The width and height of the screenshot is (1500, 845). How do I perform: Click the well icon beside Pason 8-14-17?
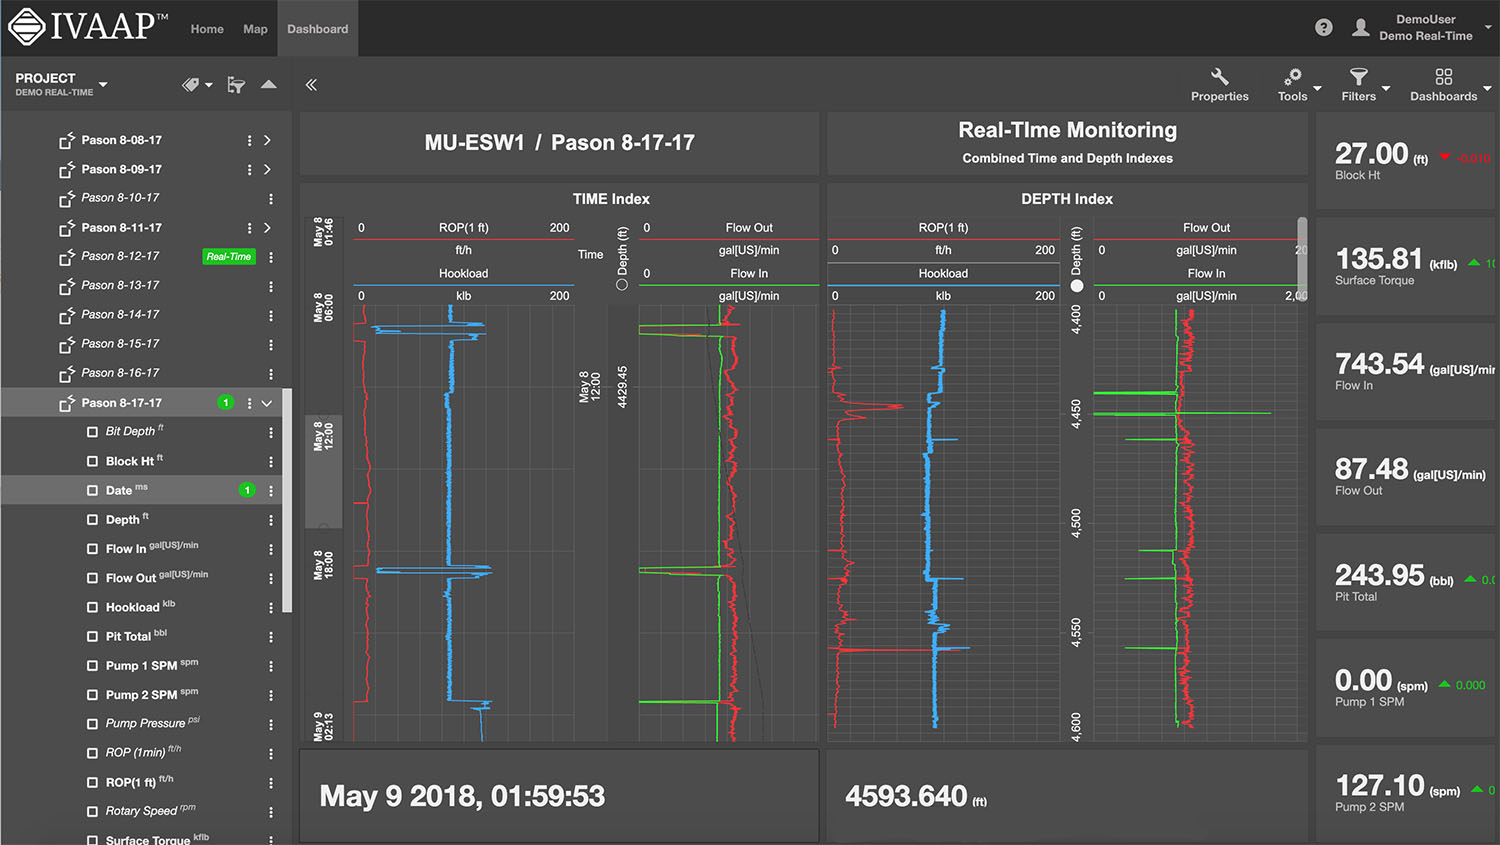tap(67, 315)
